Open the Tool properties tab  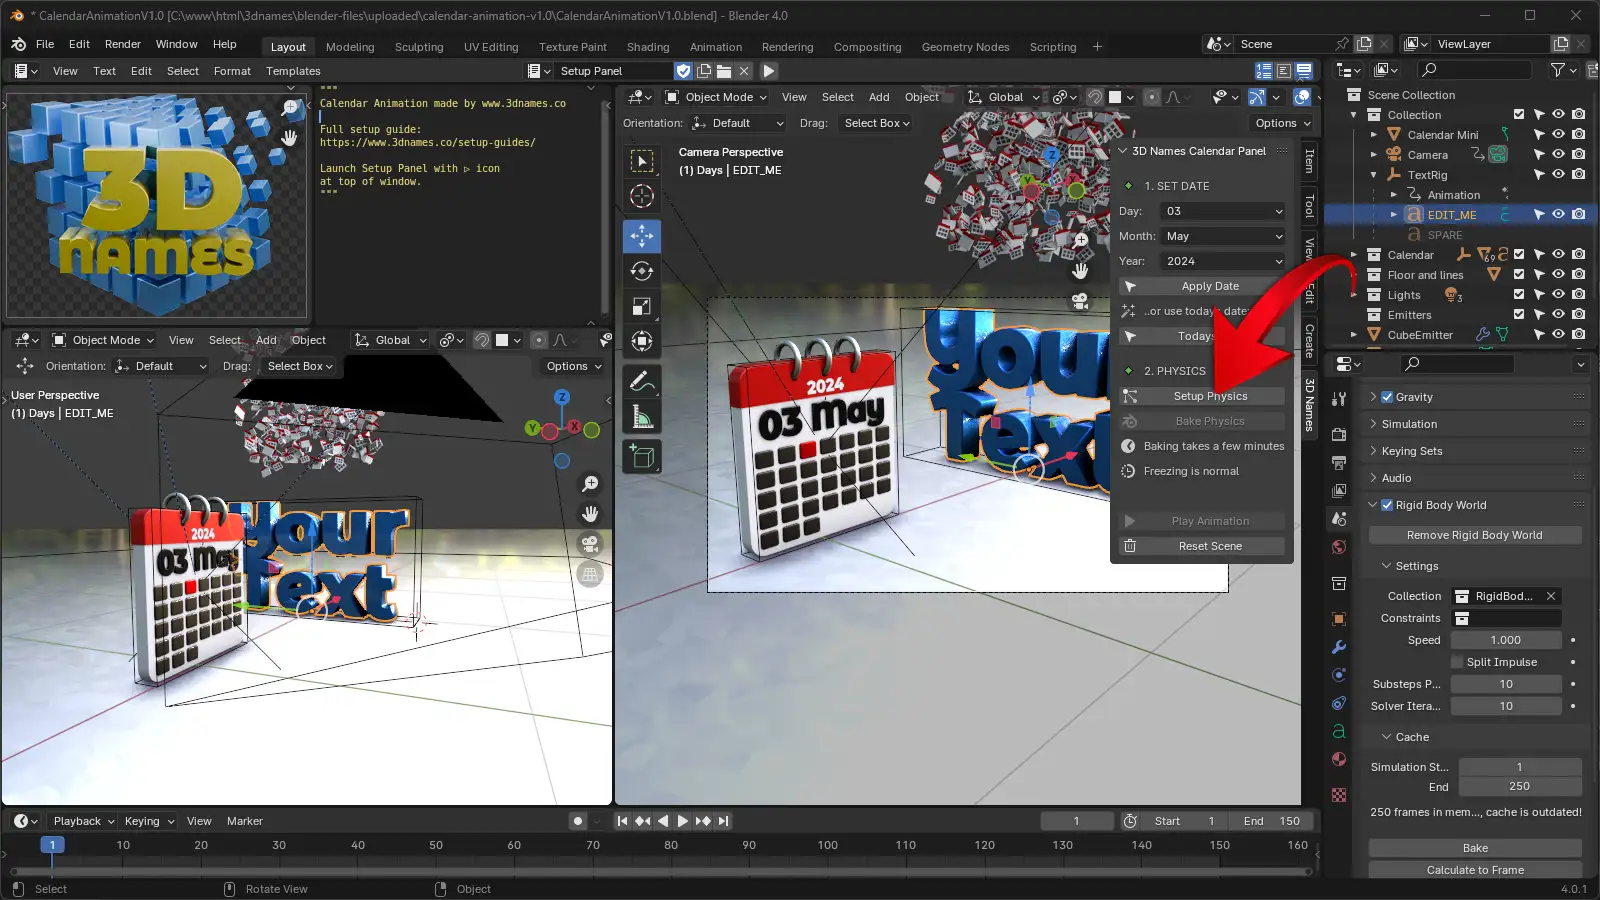point(1339,398)
